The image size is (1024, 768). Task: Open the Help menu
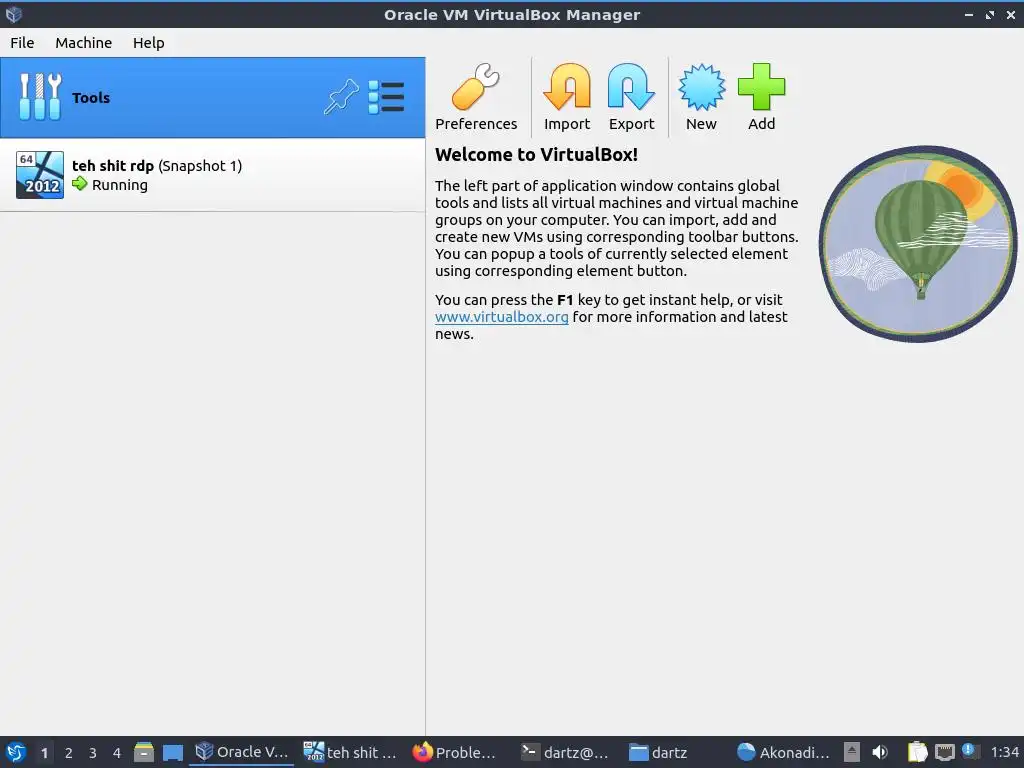tap(148, 42)
